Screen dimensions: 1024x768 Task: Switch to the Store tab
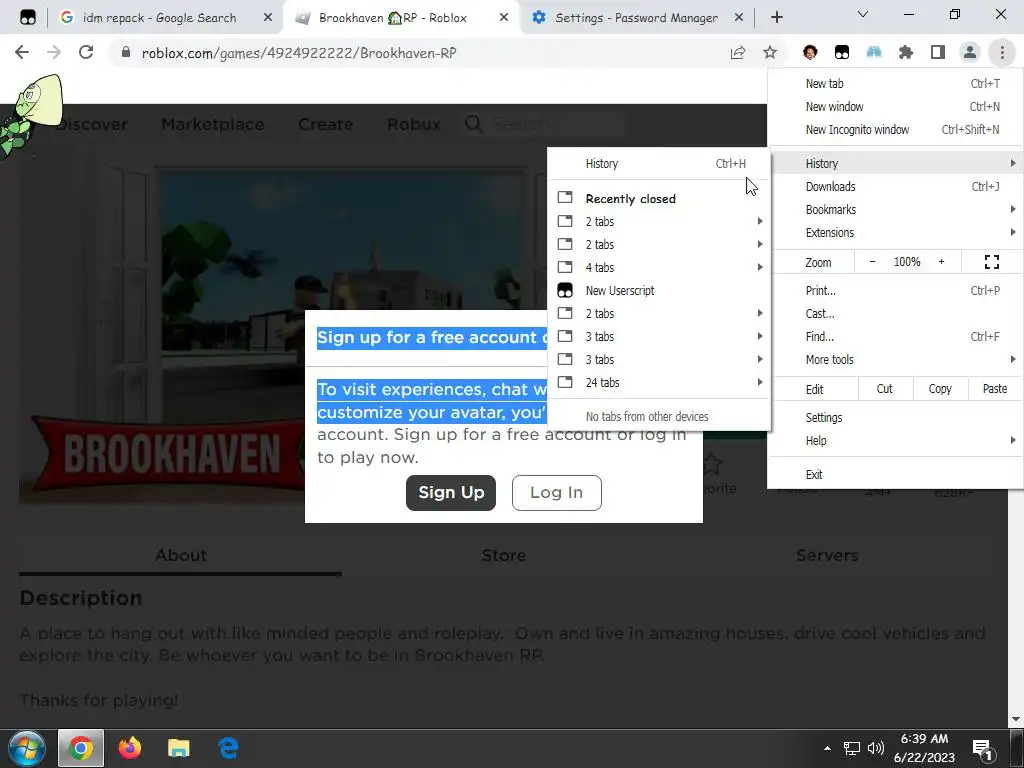click(504, 555)
